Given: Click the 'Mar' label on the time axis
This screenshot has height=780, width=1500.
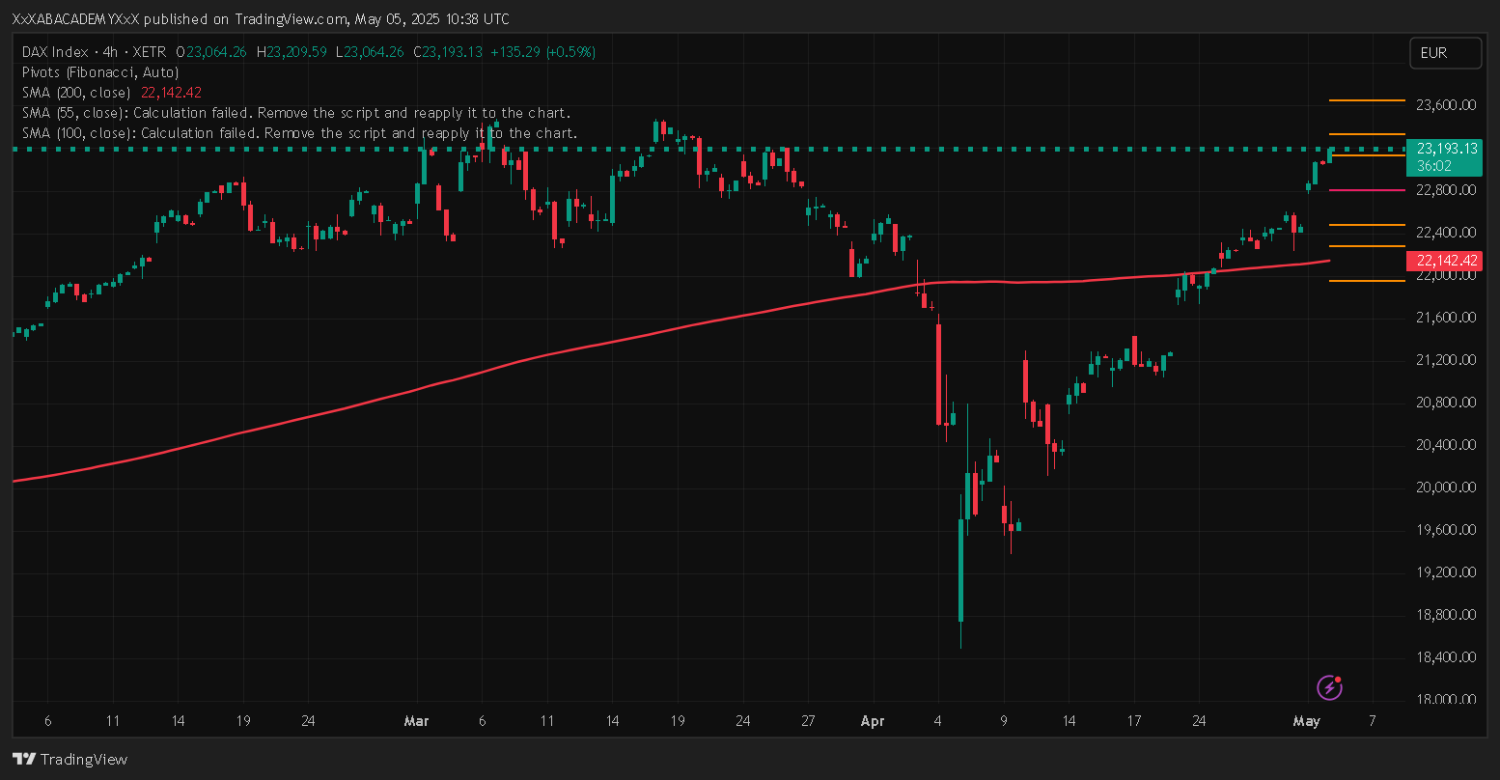Looking at the screenshot, I should [x=416, y=720].
